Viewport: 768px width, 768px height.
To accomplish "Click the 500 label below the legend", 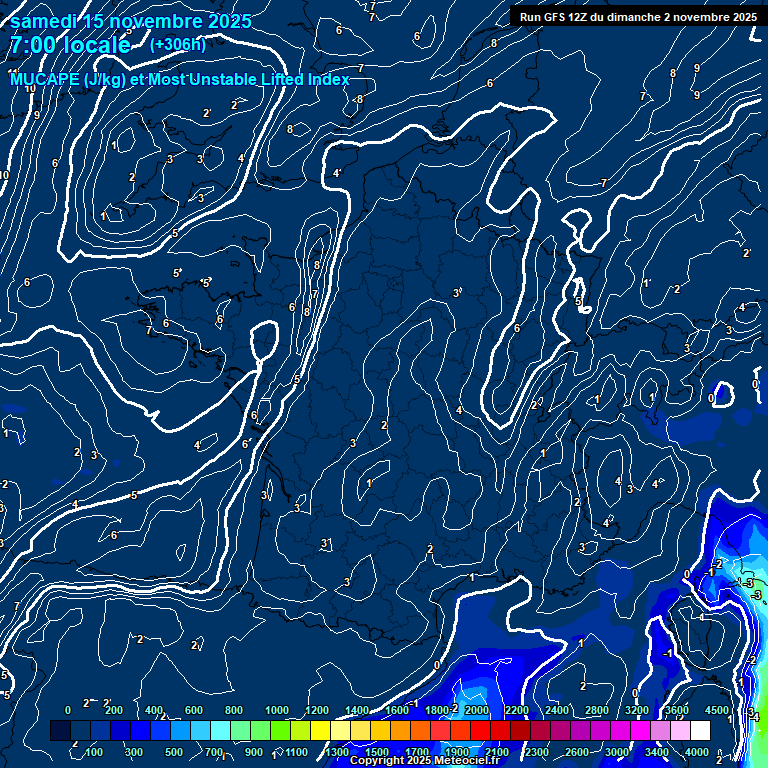I will point(173,752).
